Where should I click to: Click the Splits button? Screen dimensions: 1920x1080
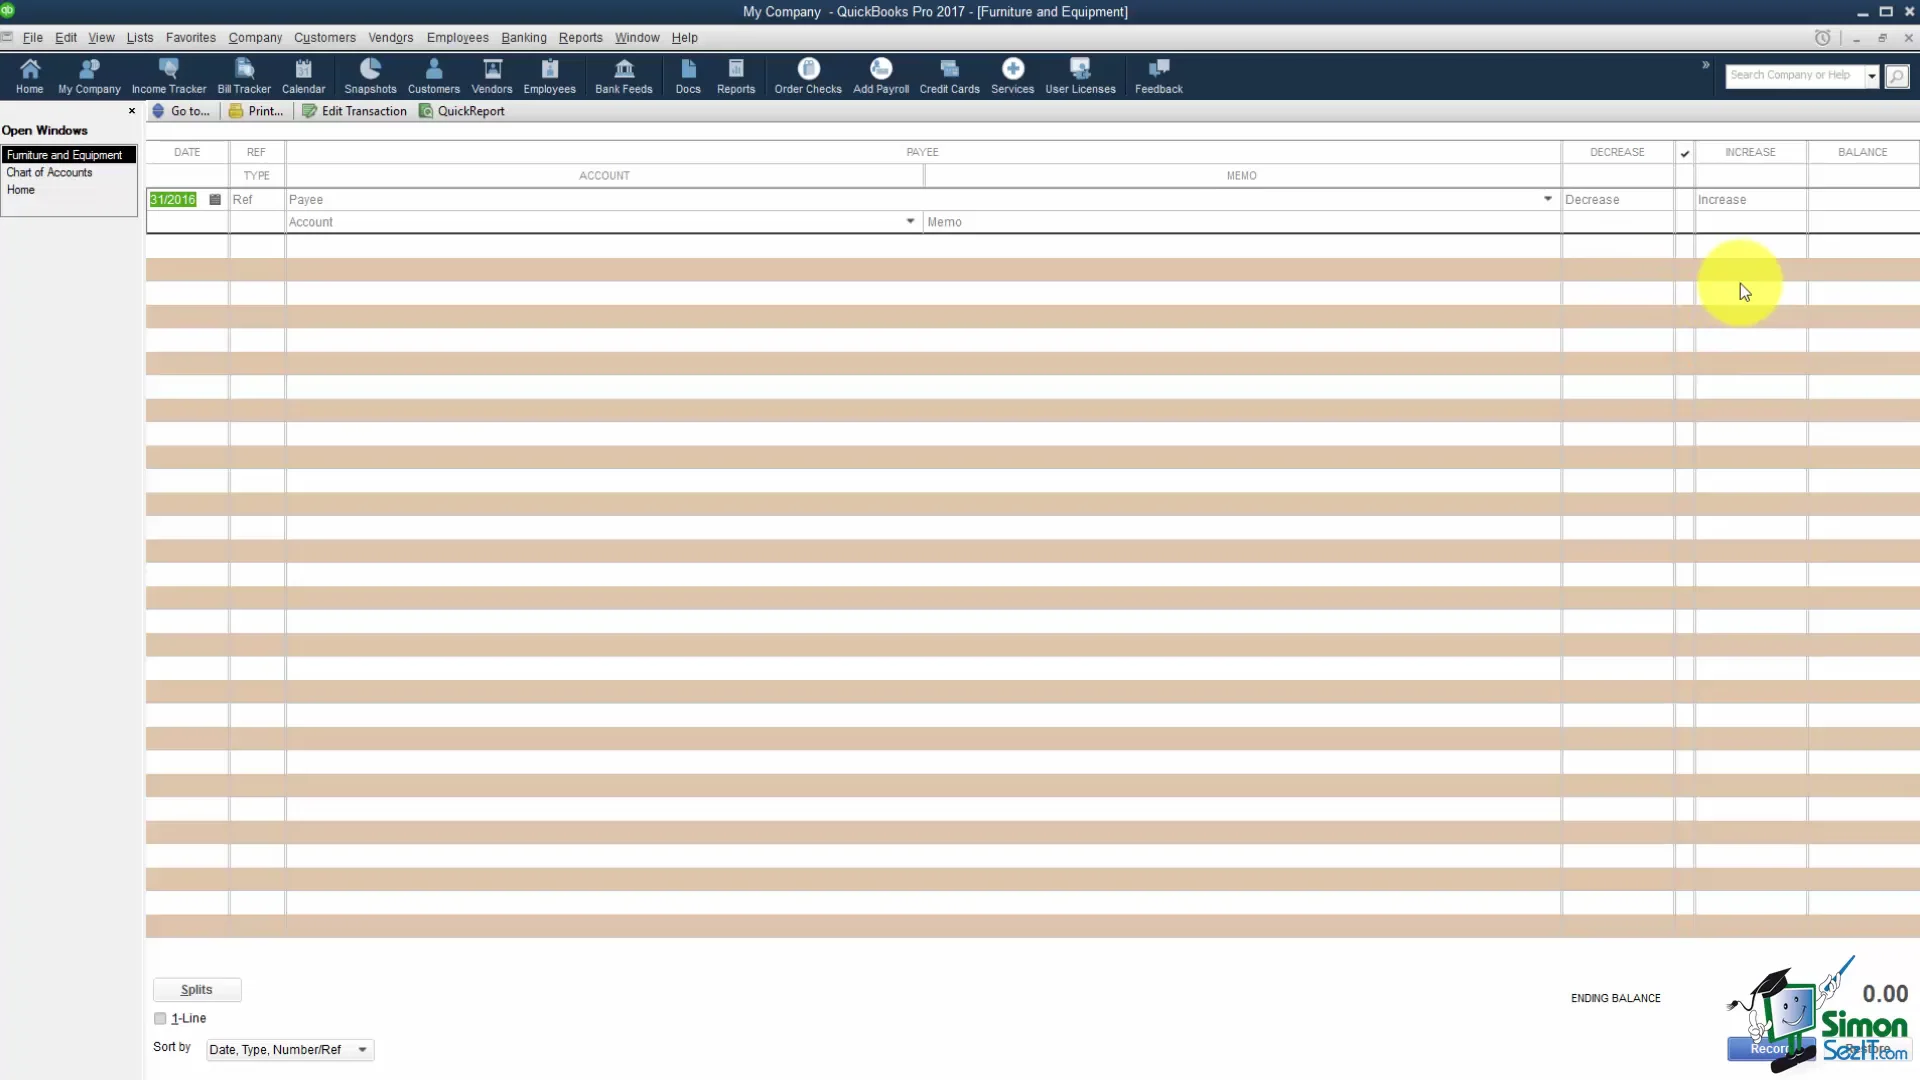click(x=196, y=988)
